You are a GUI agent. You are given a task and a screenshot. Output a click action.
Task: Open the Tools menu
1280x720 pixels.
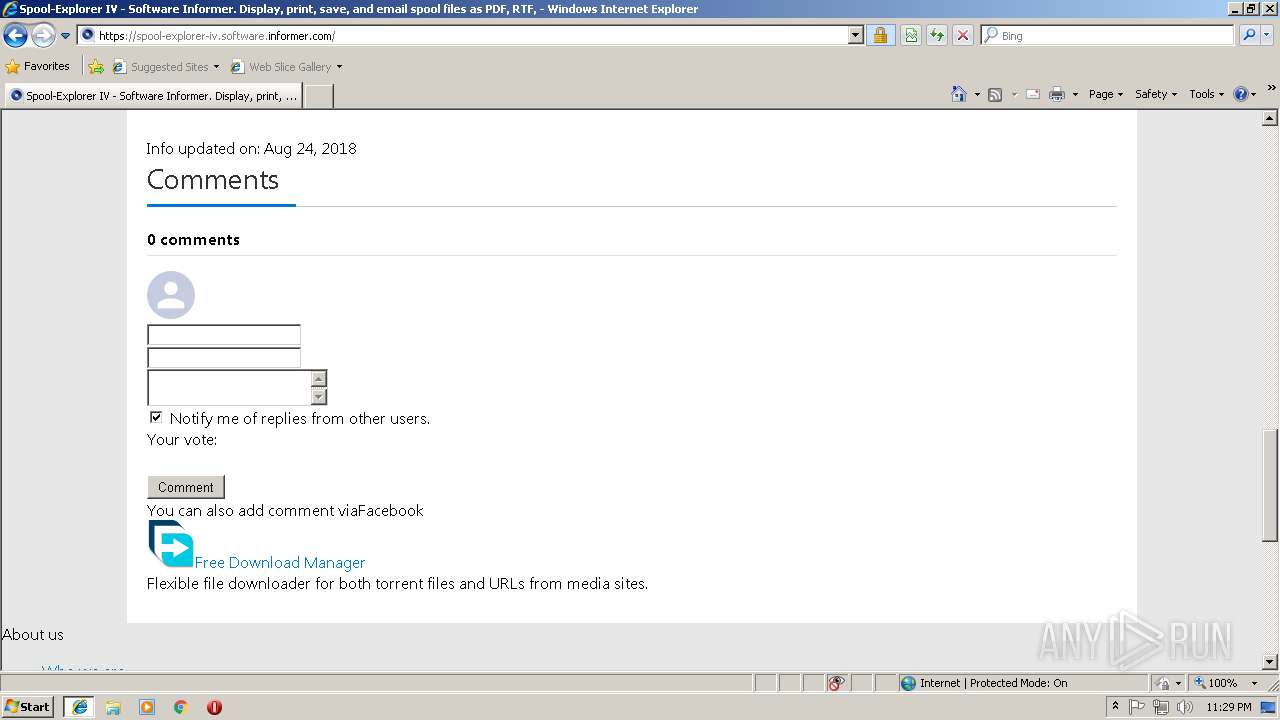(1207, 94)
